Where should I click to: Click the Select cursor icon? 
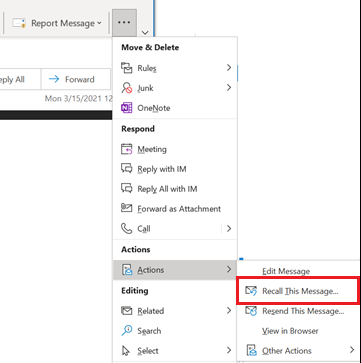point(126,351)
